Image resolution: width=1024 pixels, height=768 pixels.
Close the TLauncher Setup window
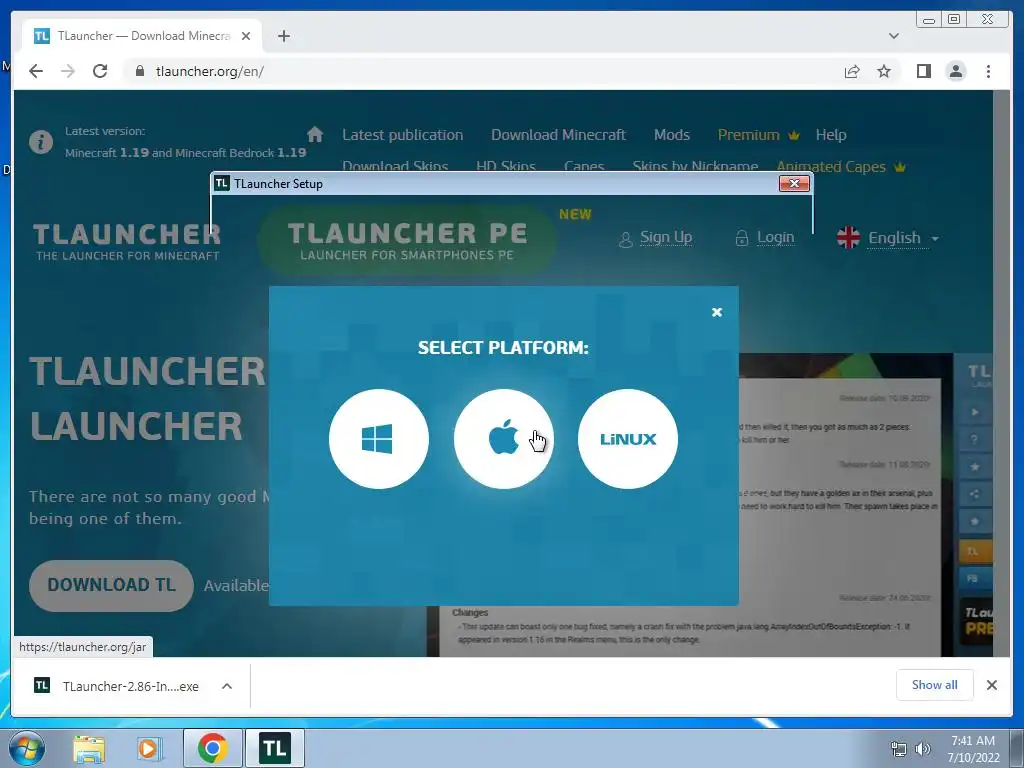pyautogui.click(x=794, y=184)
